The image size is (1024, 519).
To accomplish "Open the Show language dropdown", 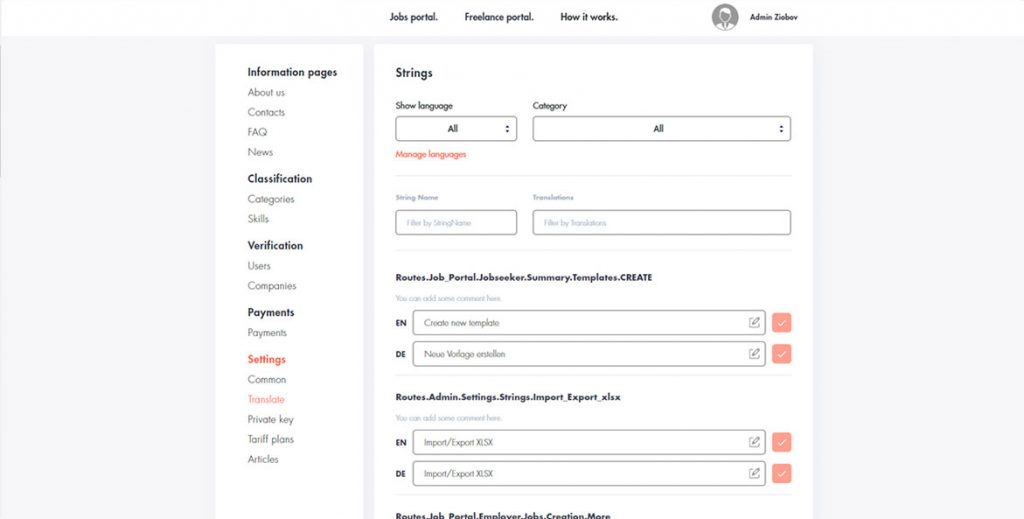I will tap(456, 129).
